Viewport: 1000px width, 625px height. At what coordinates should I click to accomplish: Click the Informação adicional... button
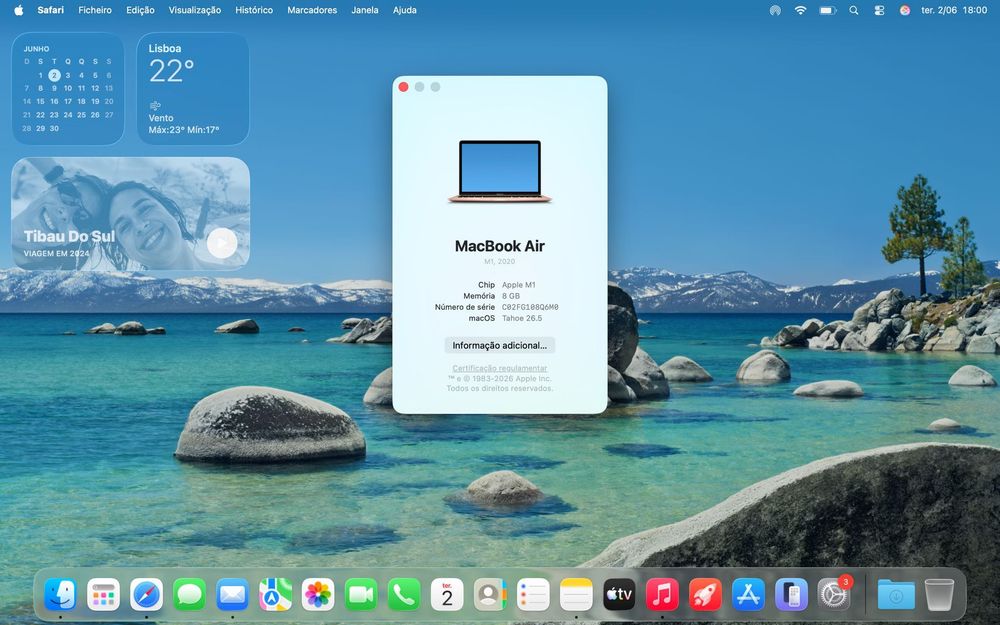click(499, 345)
